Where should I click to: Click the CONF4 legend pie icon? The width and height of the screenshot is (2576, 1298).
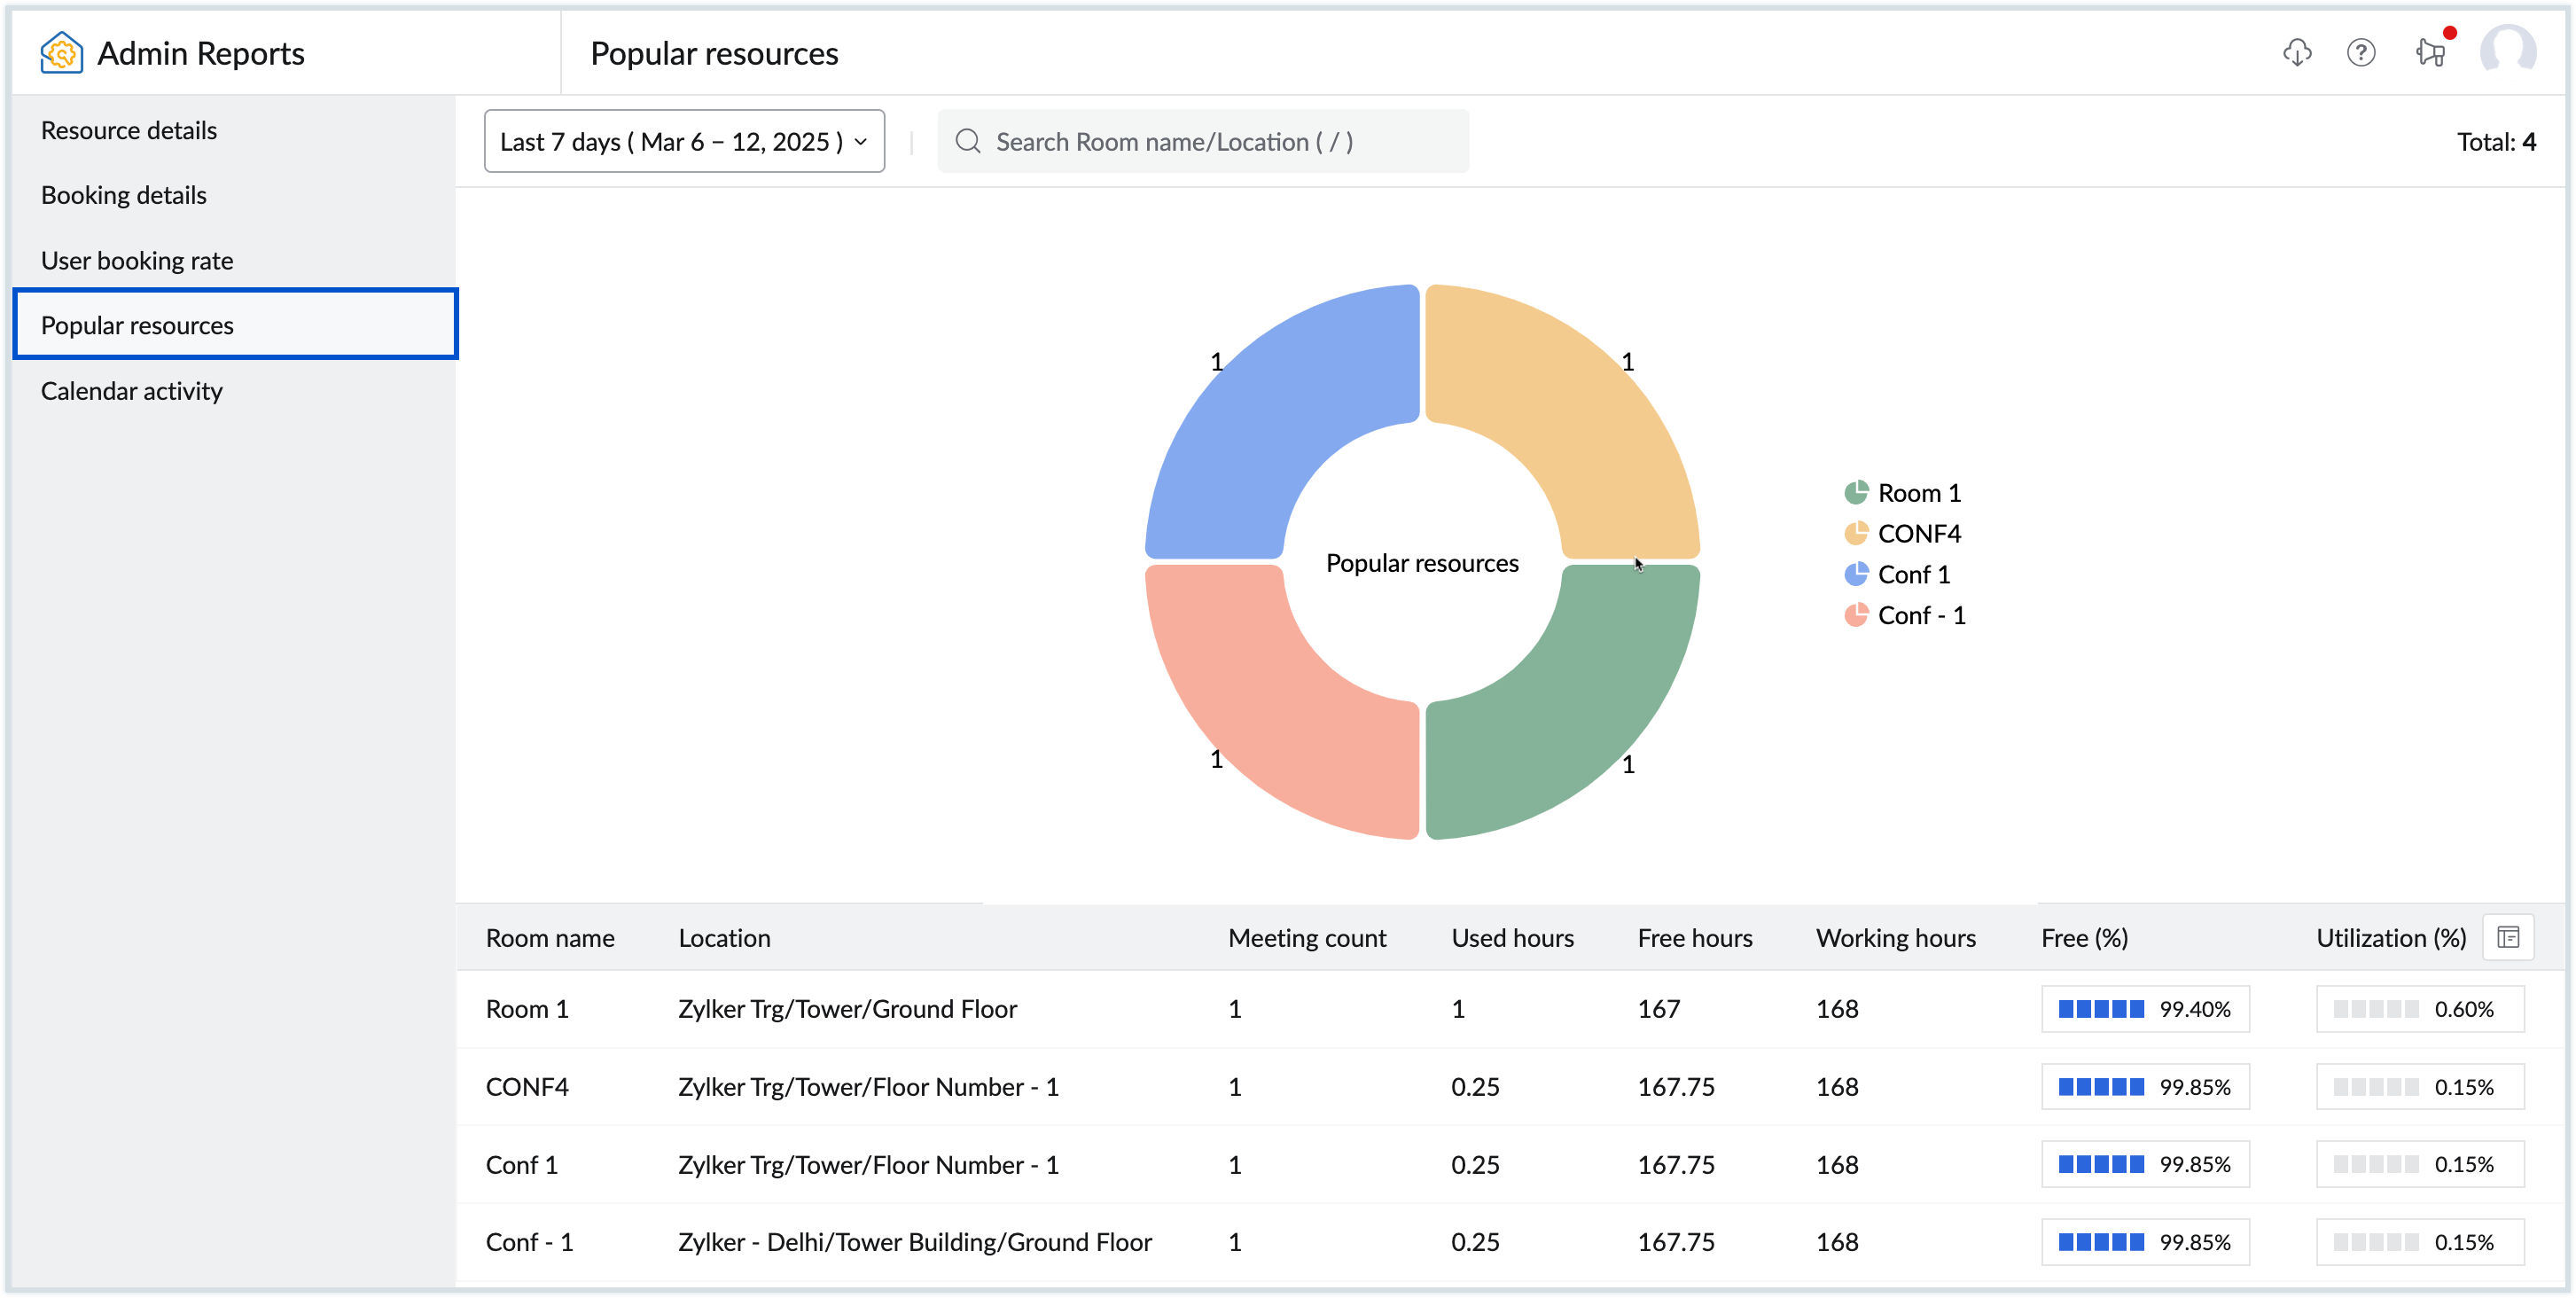coord(1857,533)
